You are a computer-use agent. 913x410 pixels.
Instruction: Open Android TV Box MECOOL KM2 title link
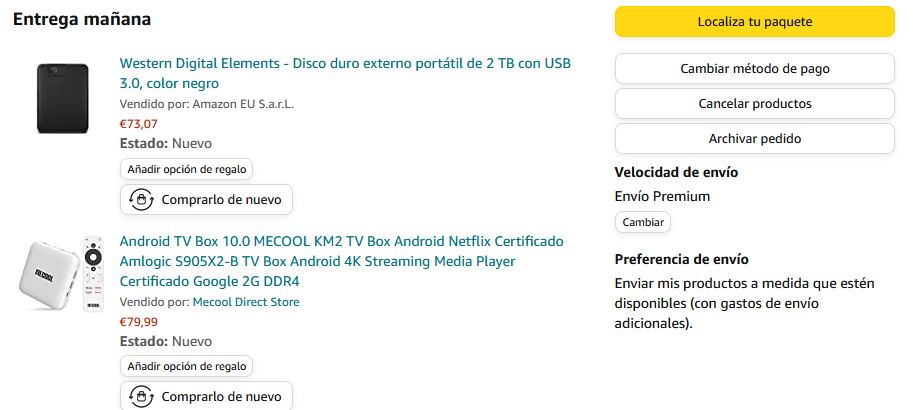click(342, 261)
